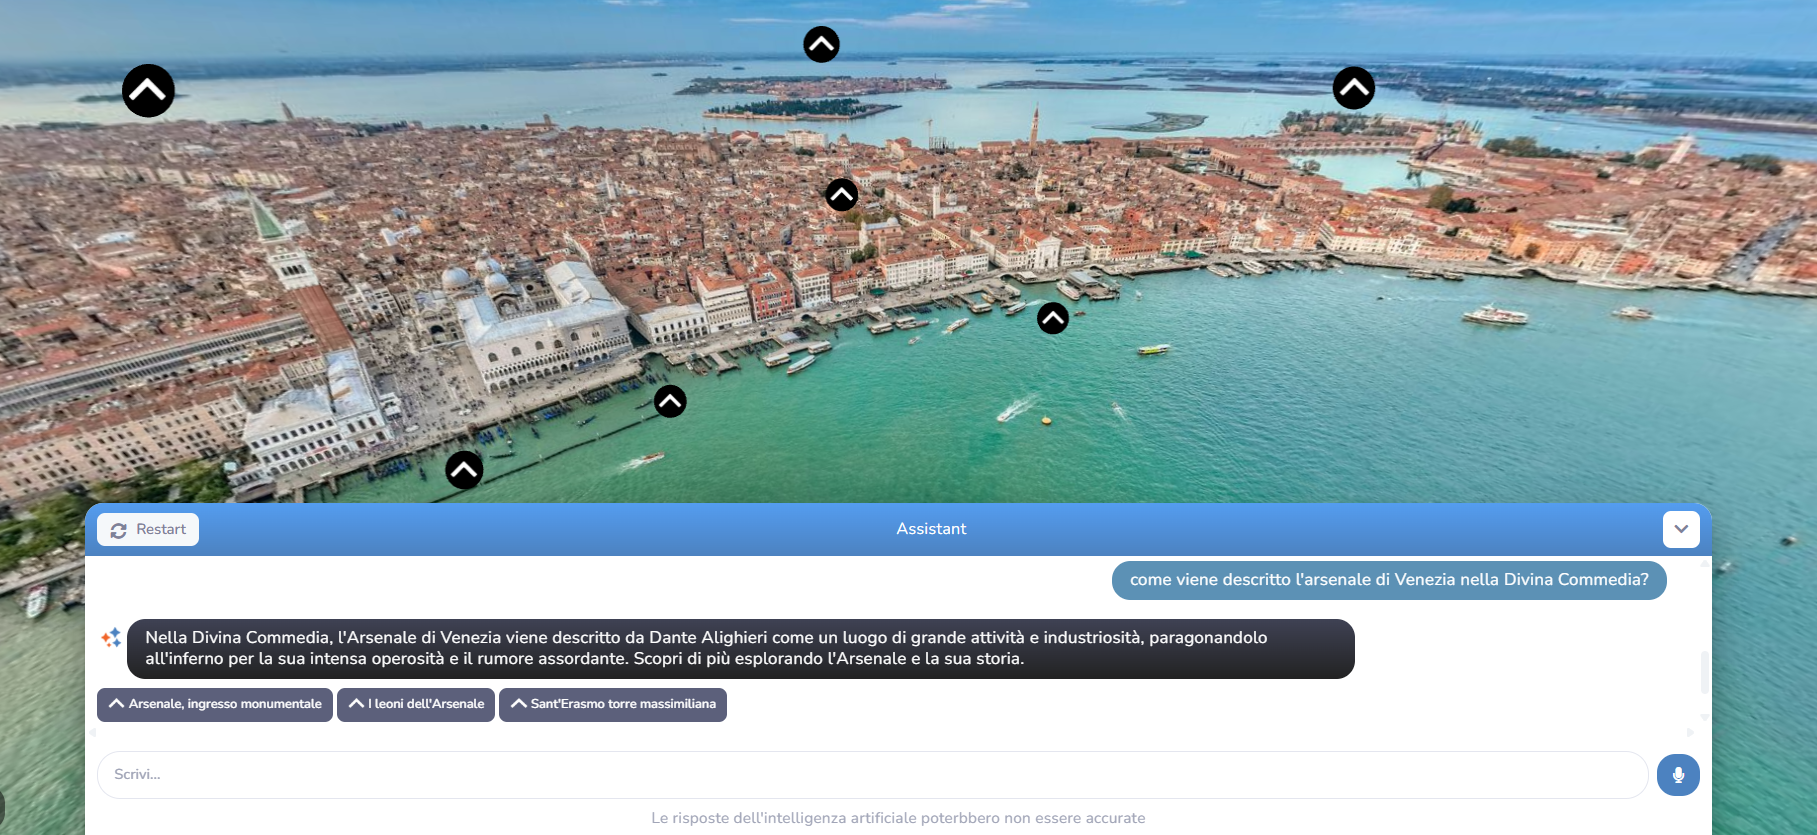This screenshot has width=1817, height=835.
Task: Jump to I leoni dell'Arsenale
Action: pos(416,704)
